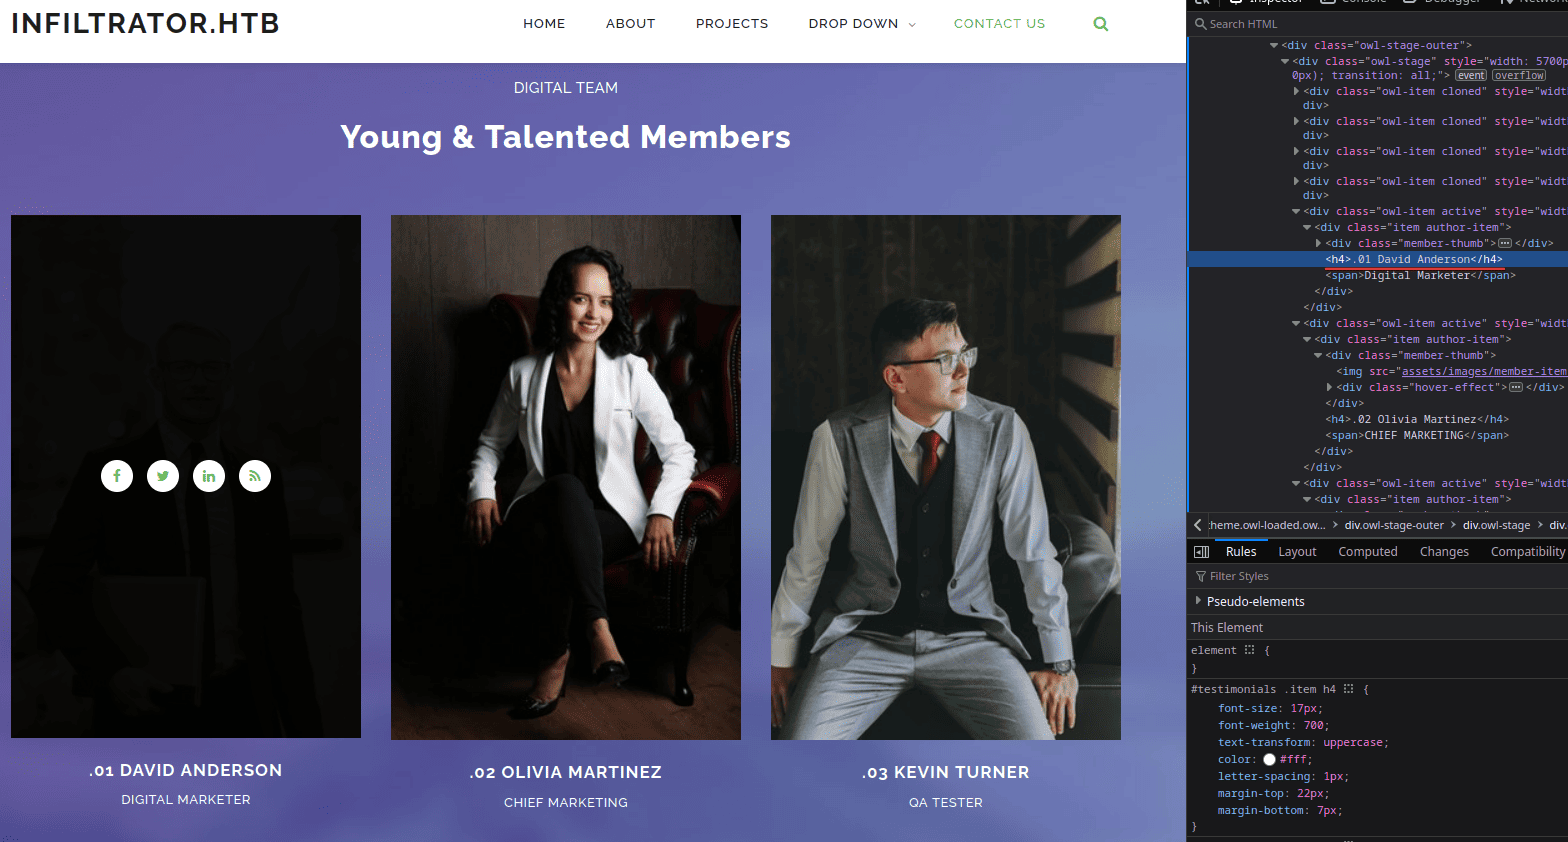The height and width of the screenshot is (842, 1568).
Task: Open the #fff color swatch picker
Action: (x=1269, y=760)
